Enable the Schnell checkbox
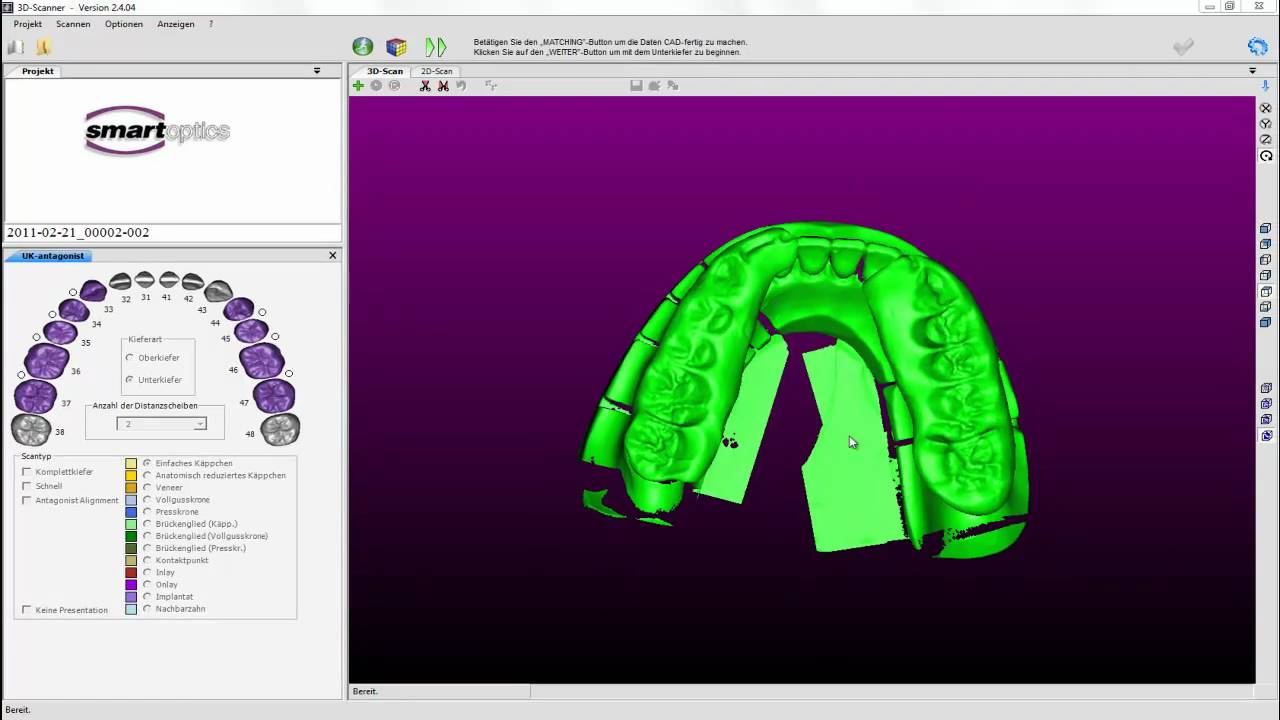This screenshot has width=1280, height=720. click(x=27, y=486)
